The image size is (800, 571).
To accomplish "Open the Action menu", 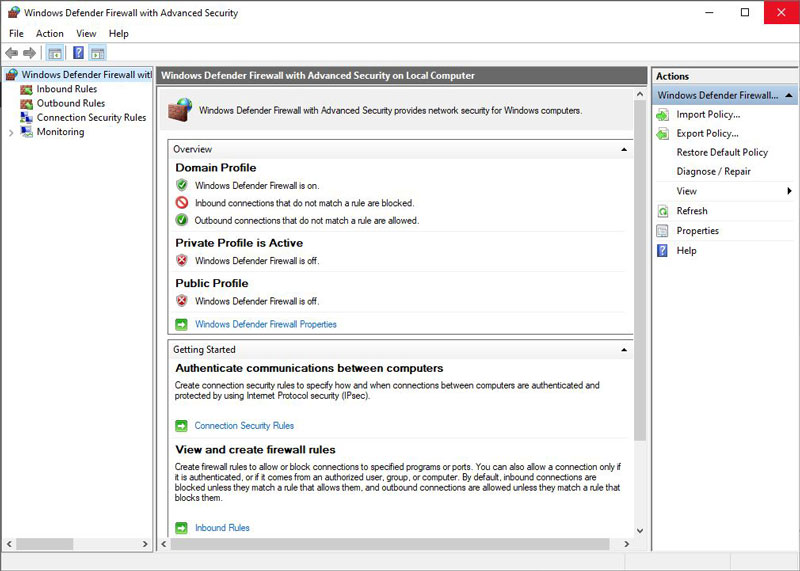I will (x=49, y=34).
